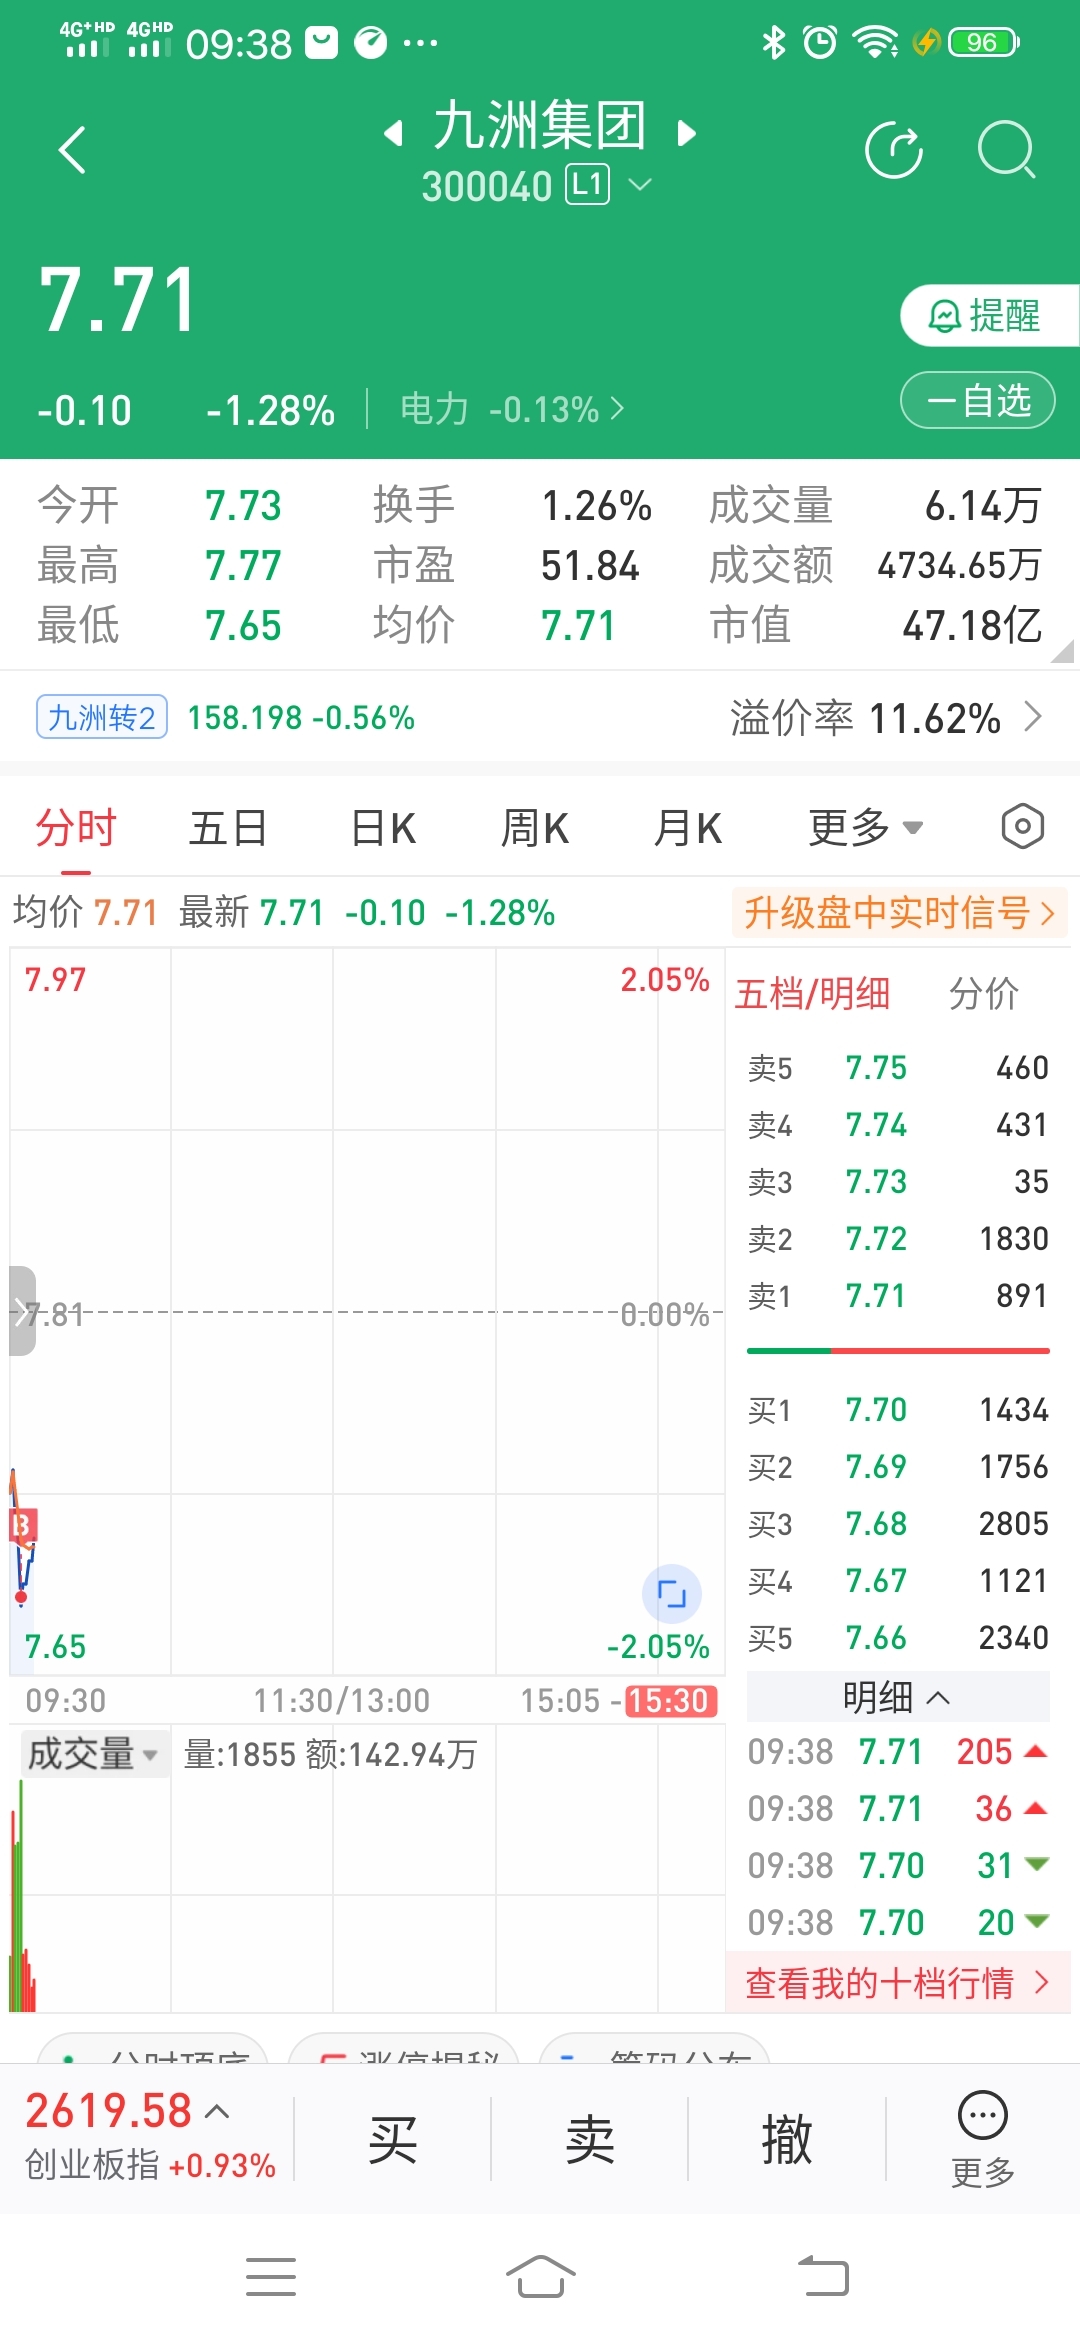
Task: Tap the More ellipsis icon in bottom bar
Action: 983,2138
